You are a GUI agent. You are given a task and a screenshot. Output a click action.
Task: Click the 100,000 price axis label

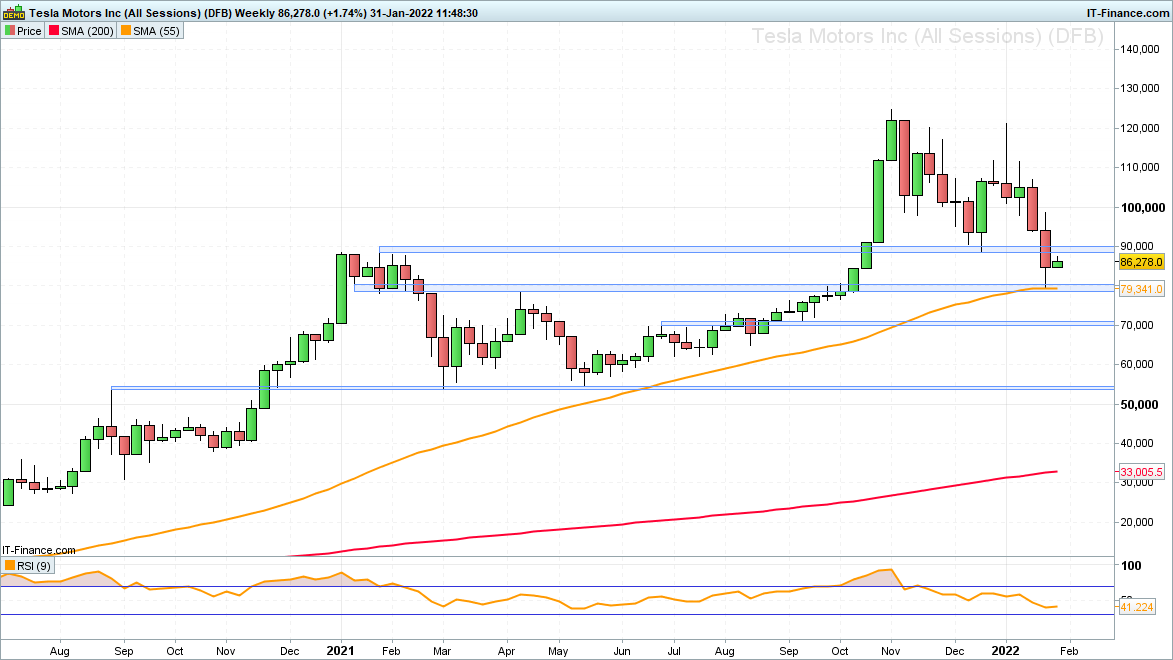point(1142,207)
